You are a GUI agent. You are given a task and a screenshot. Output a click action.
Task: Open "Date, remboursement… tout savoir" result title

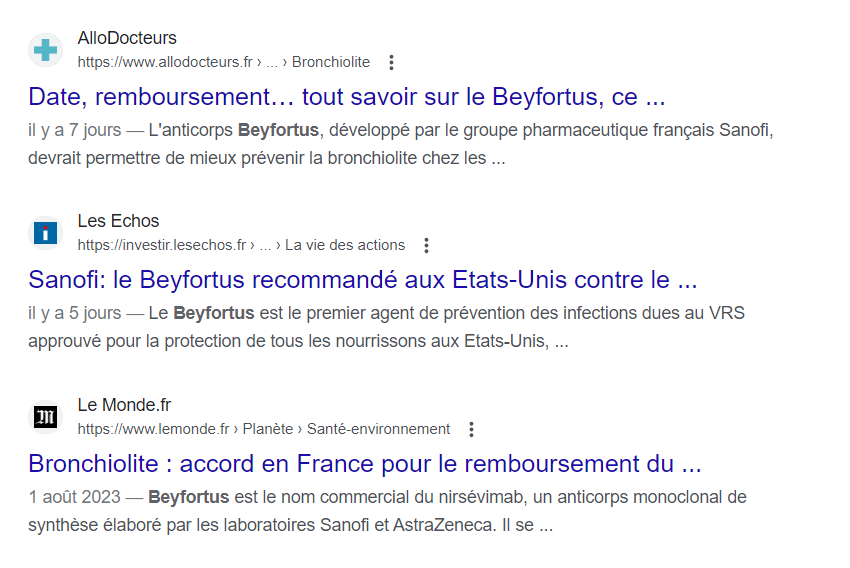tap(346, 97)
